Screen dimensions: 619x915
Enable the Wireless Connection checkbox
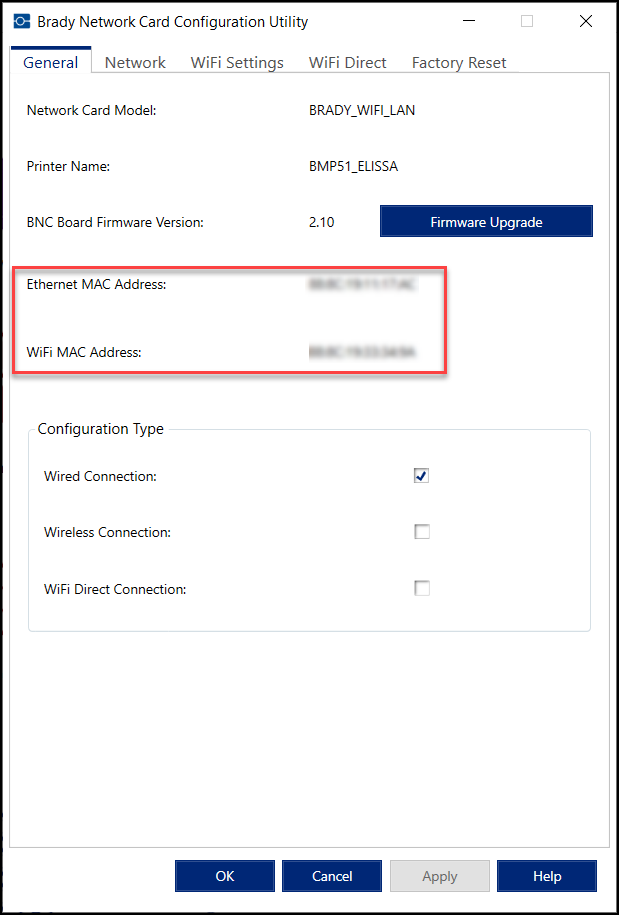click(422, 532)
